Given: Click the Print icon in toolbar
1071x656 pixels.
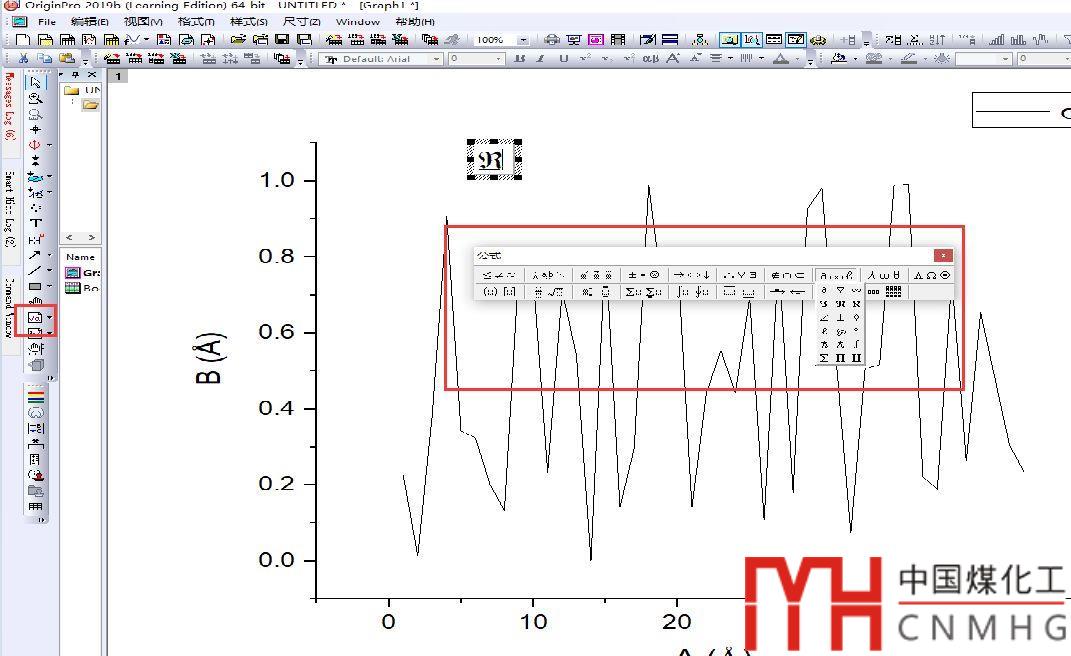Looking at the screenshot, I should pyautogui.click(x=552, y=40).
